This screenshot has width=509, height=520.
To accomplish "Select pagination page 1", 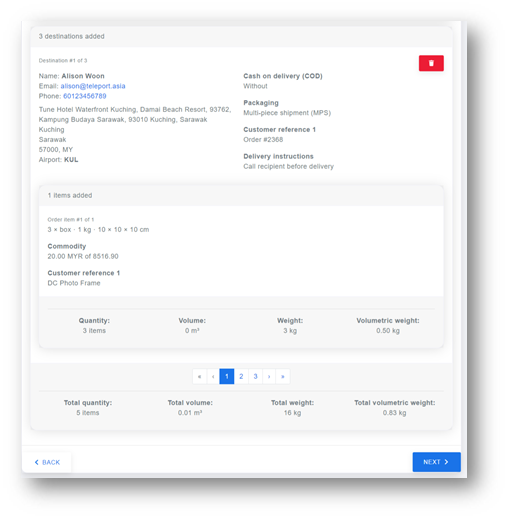I will pos(227,376).
